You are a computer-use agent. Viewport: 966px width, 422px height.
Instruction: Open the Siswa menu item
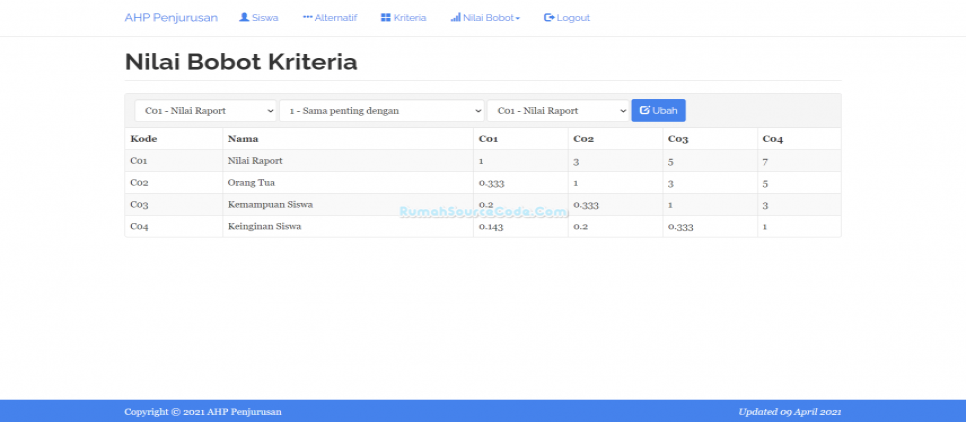259,18
